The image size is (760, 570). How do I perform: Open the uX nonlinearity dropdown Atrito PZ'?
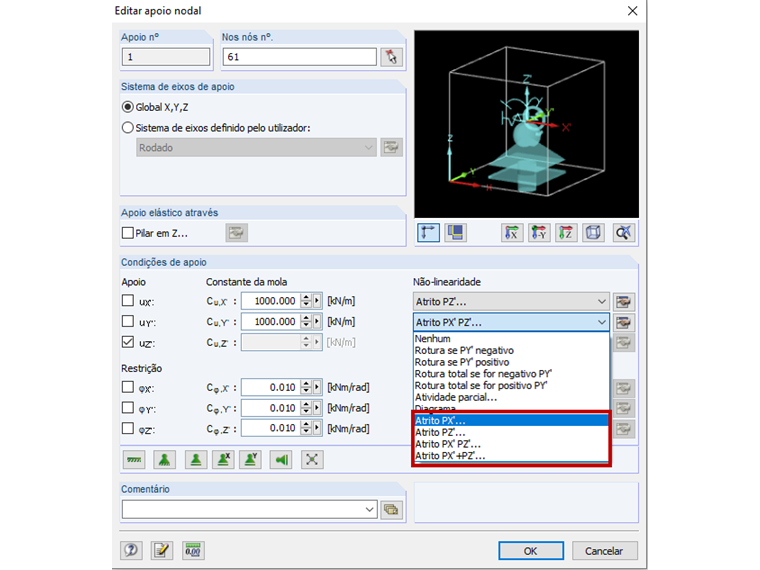click(x=511, y=301)
